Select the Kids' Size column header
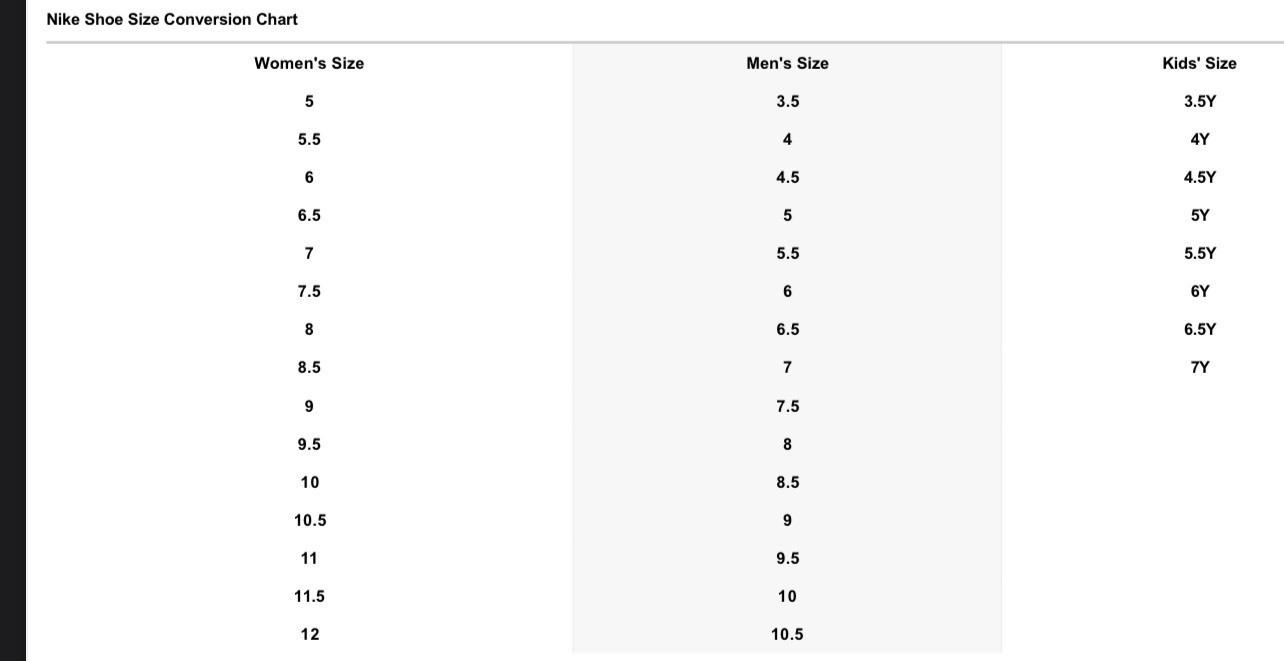This screenshot has height=661, width=1284. [1199, 63]
